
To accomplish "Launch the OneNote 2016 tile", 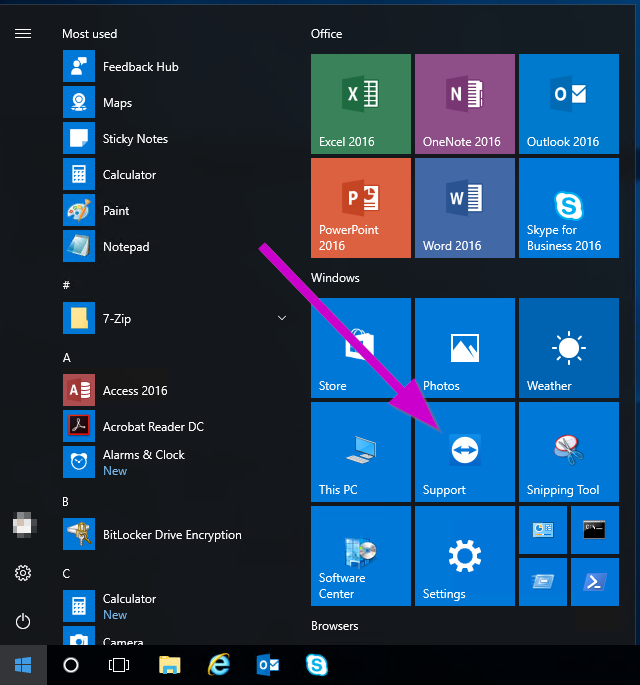I will coord(465,104).
